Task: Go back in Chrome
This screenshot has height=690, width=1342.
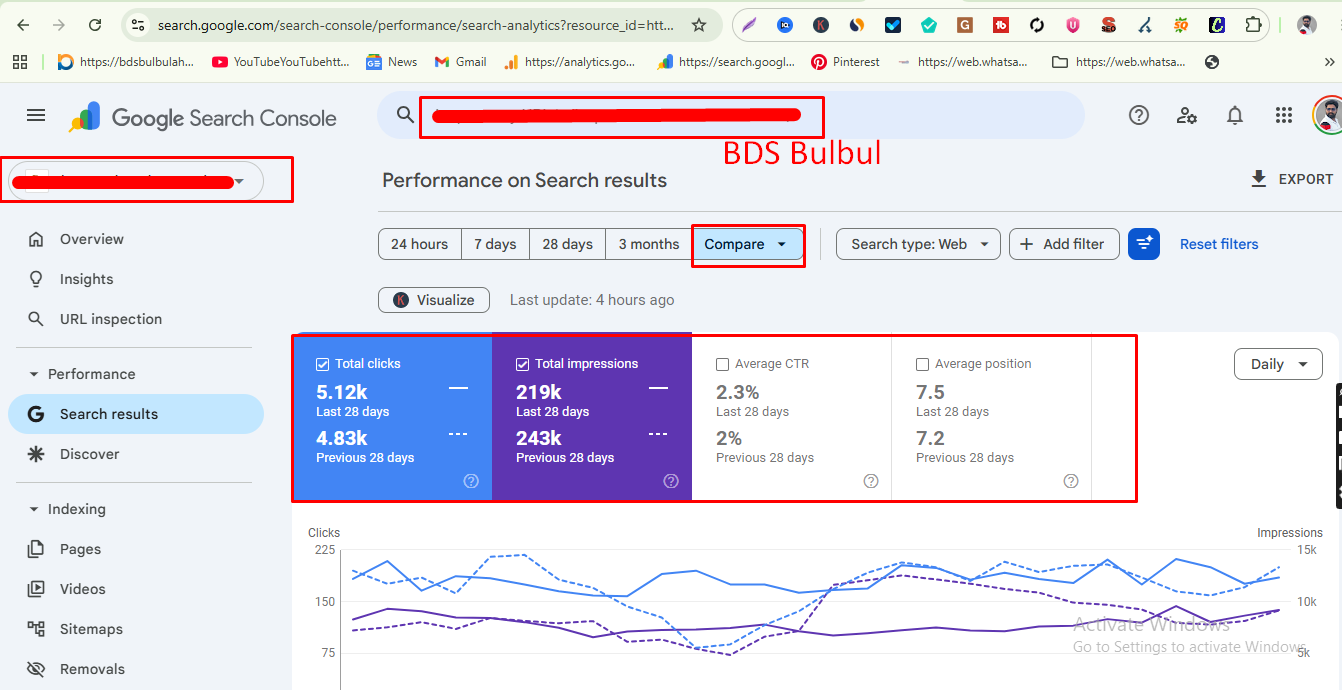Action: [x=23, y=25]
